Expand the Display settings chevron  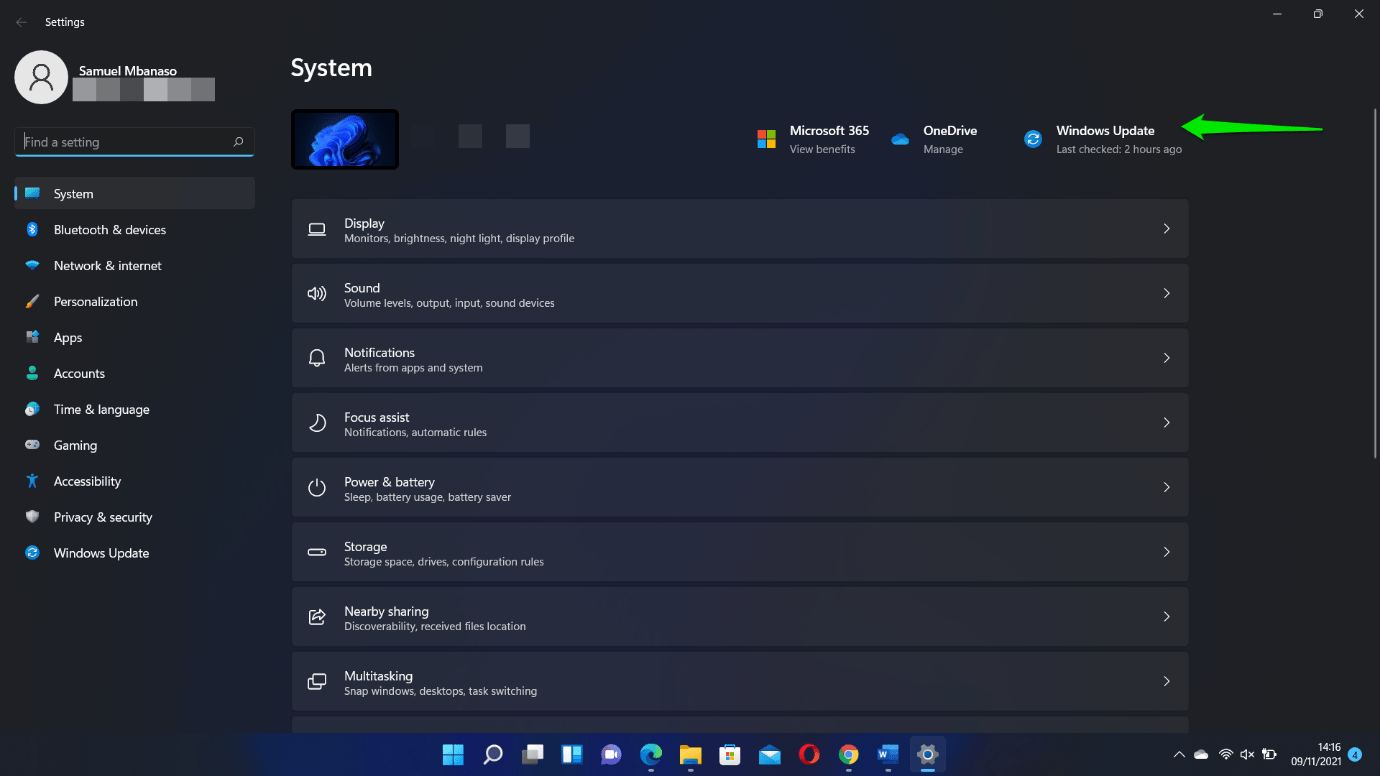point(1166,229)
